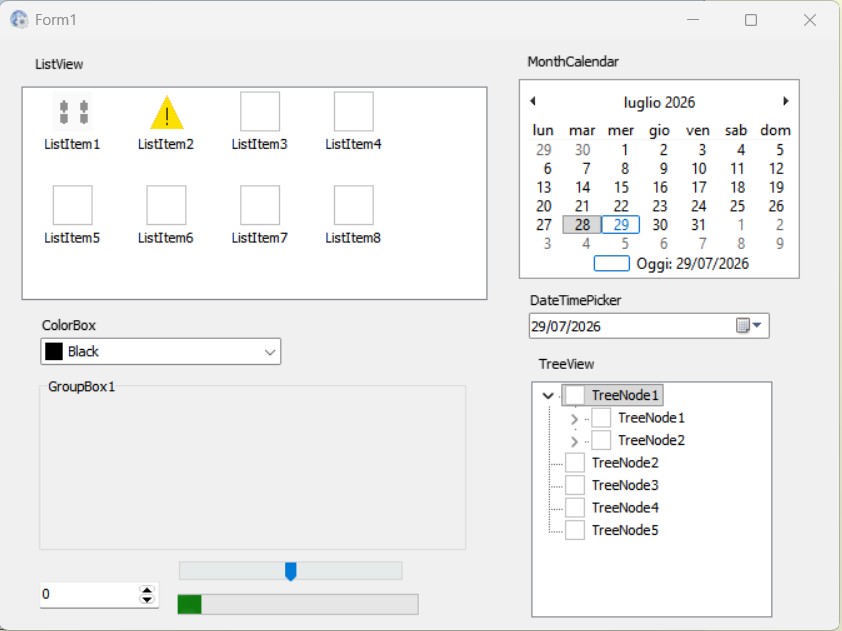842x631 pixels.
Task: Select the ListItem8 blank icon
Action: (x=354, y=205)
